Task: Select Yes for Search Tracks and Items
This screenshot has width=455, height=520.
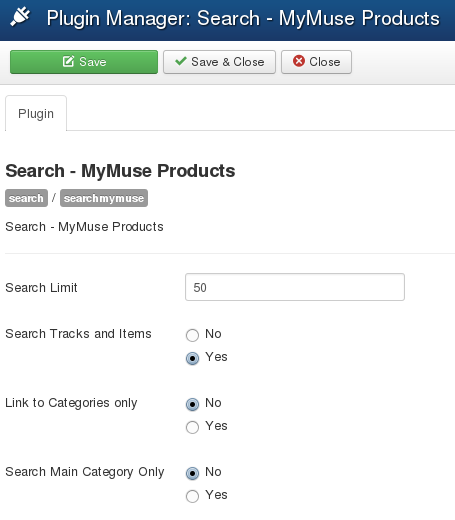Action: pos(192,358)
